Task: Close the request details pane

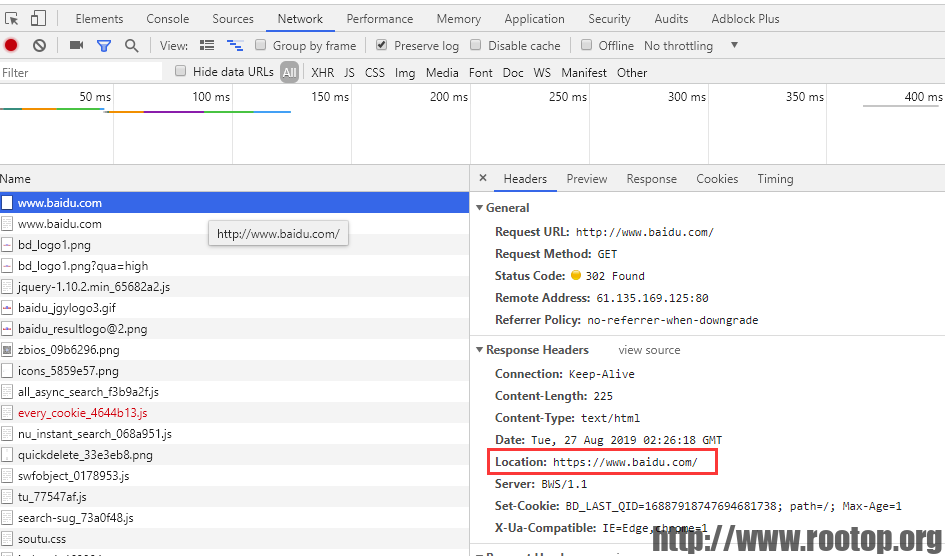Action: point(483,178)
